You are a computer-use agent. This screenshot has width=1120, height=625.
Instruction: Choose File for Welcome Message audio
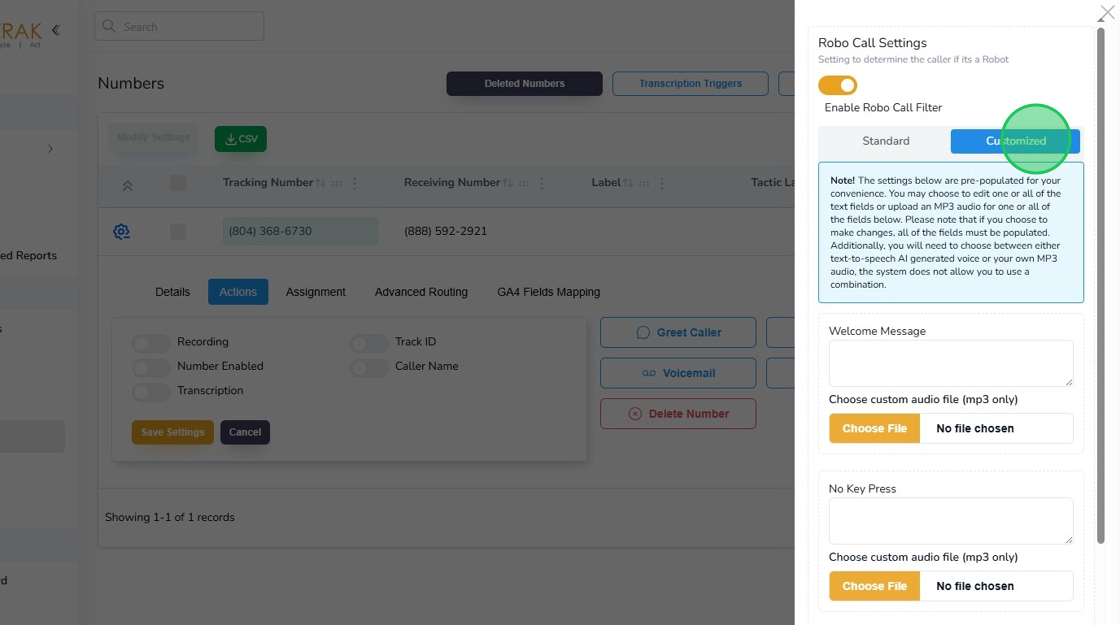coord(874,429)
